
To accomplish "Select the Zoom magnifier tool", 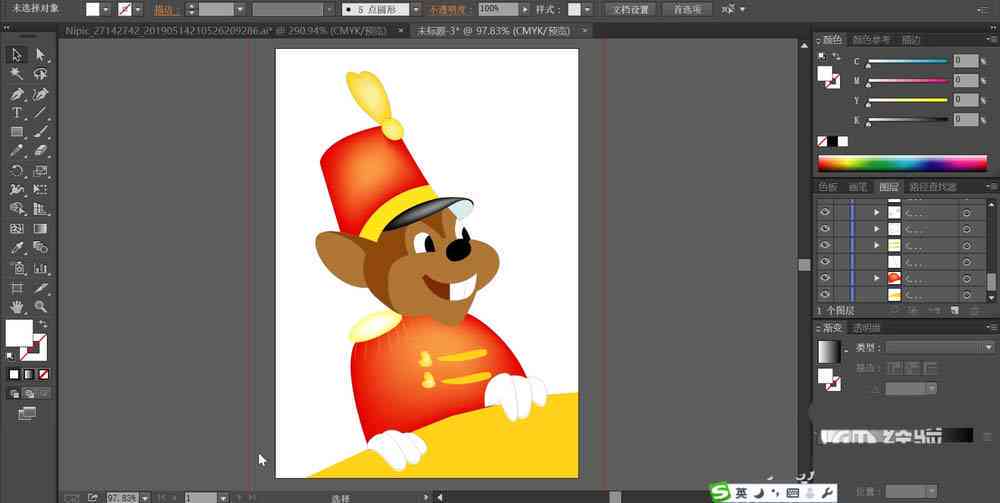I will click(41, 307).
